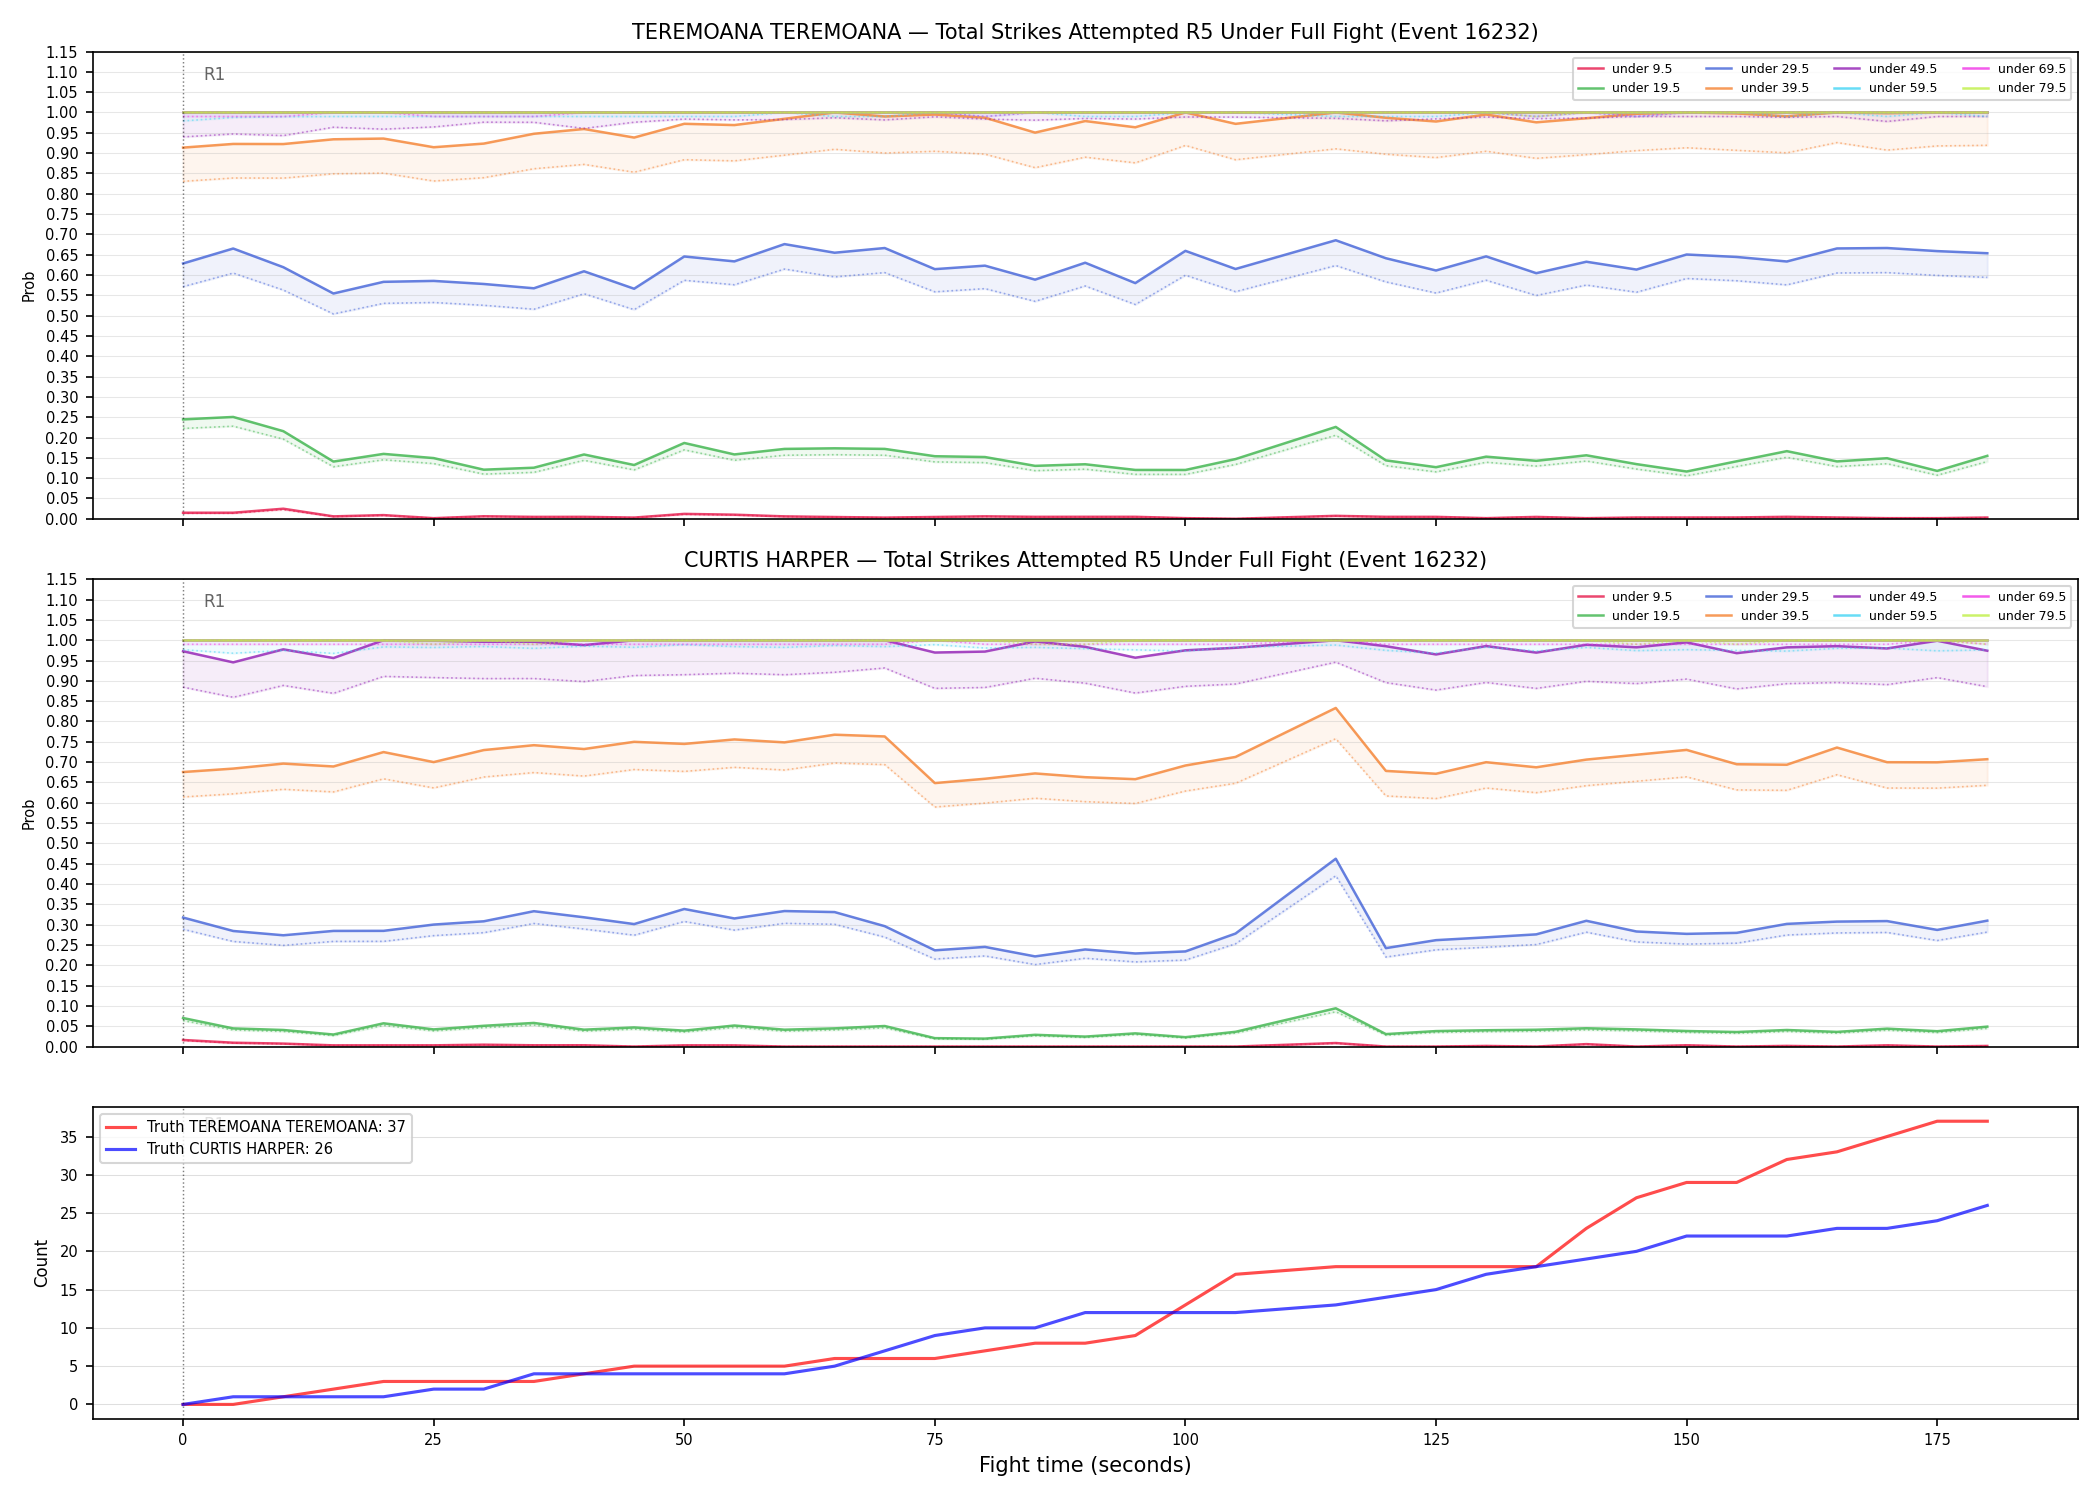This screenshot has height=1500, width=2100.
Task: Click the TEREMOANA TEREMOANA chart title
Action: [x=1085, y=32]
